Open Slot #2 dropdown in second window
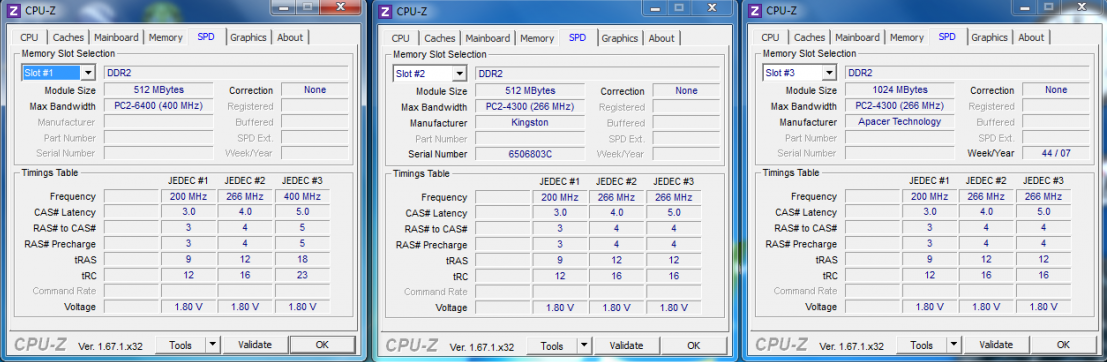This screenshot has height=362, width=1107. pyautogui.click(x=460, y=73)
